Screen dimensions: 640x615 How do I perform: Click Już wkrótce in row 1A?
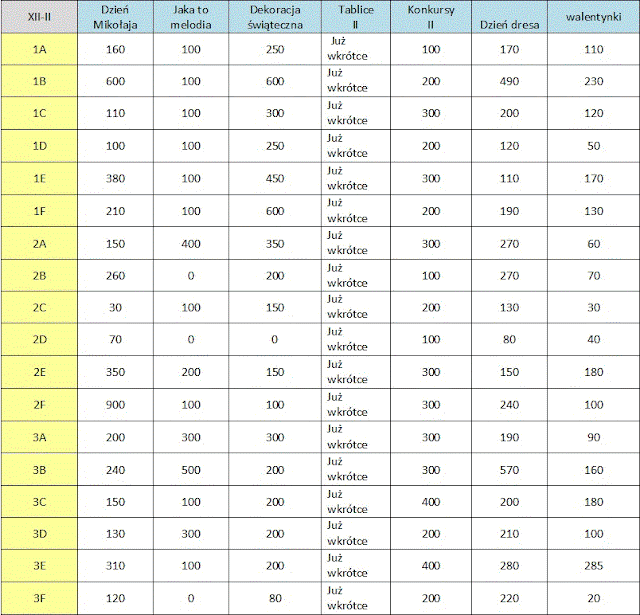pos(347,49)
